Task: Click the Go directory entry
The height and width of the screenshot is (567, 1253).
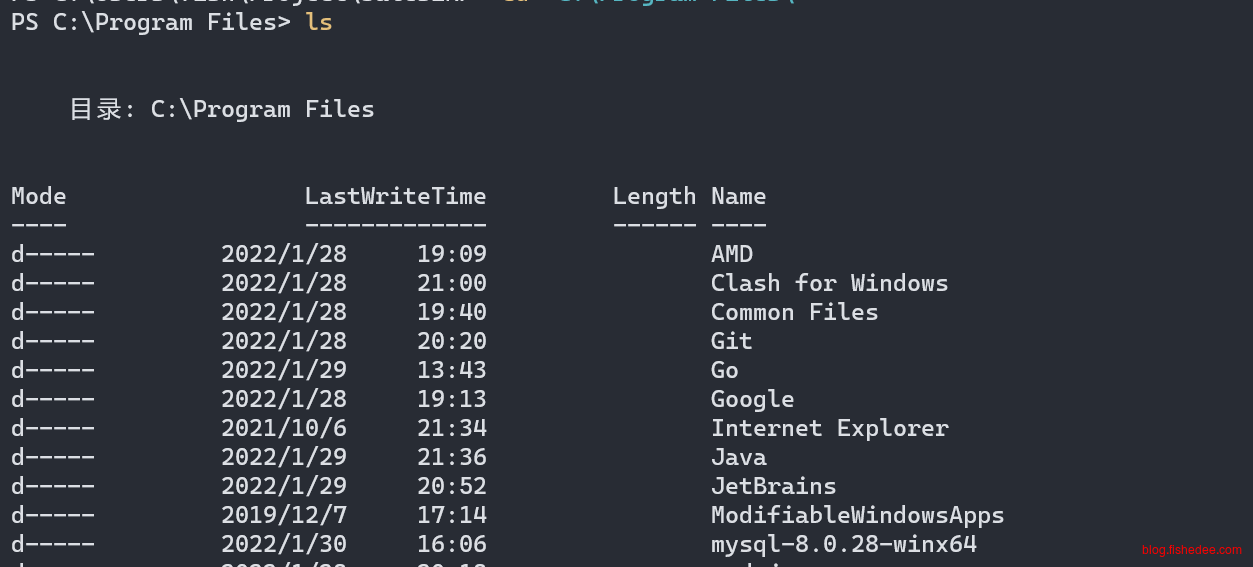Action: point(724,370)
